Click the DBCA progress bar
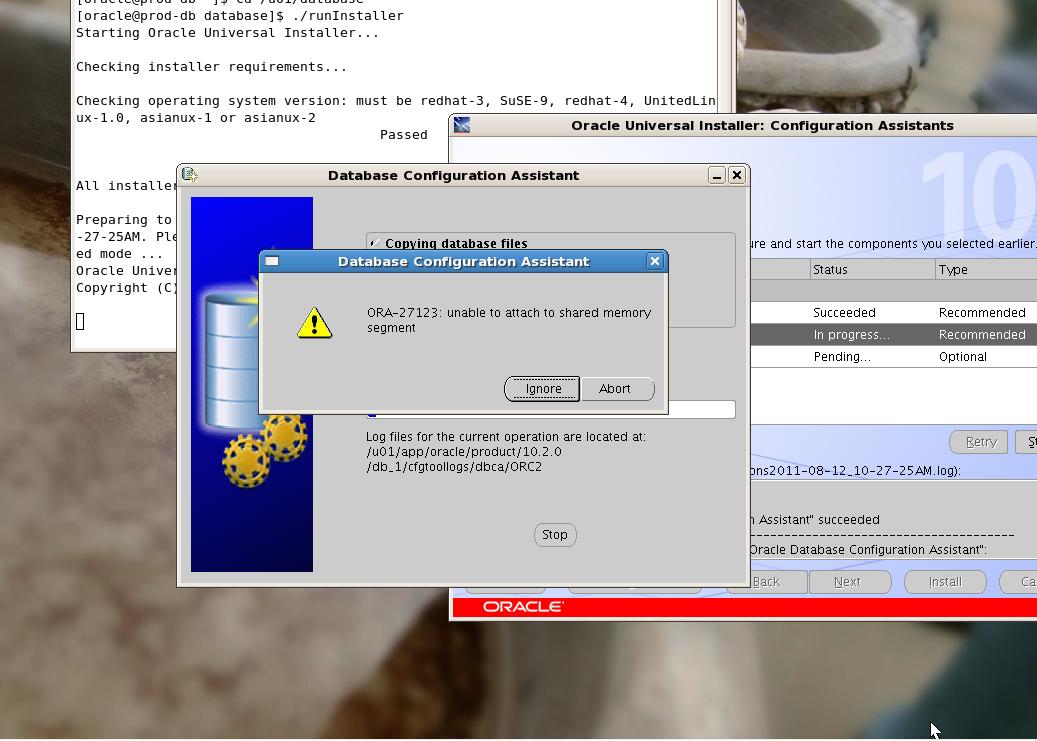 552,410
